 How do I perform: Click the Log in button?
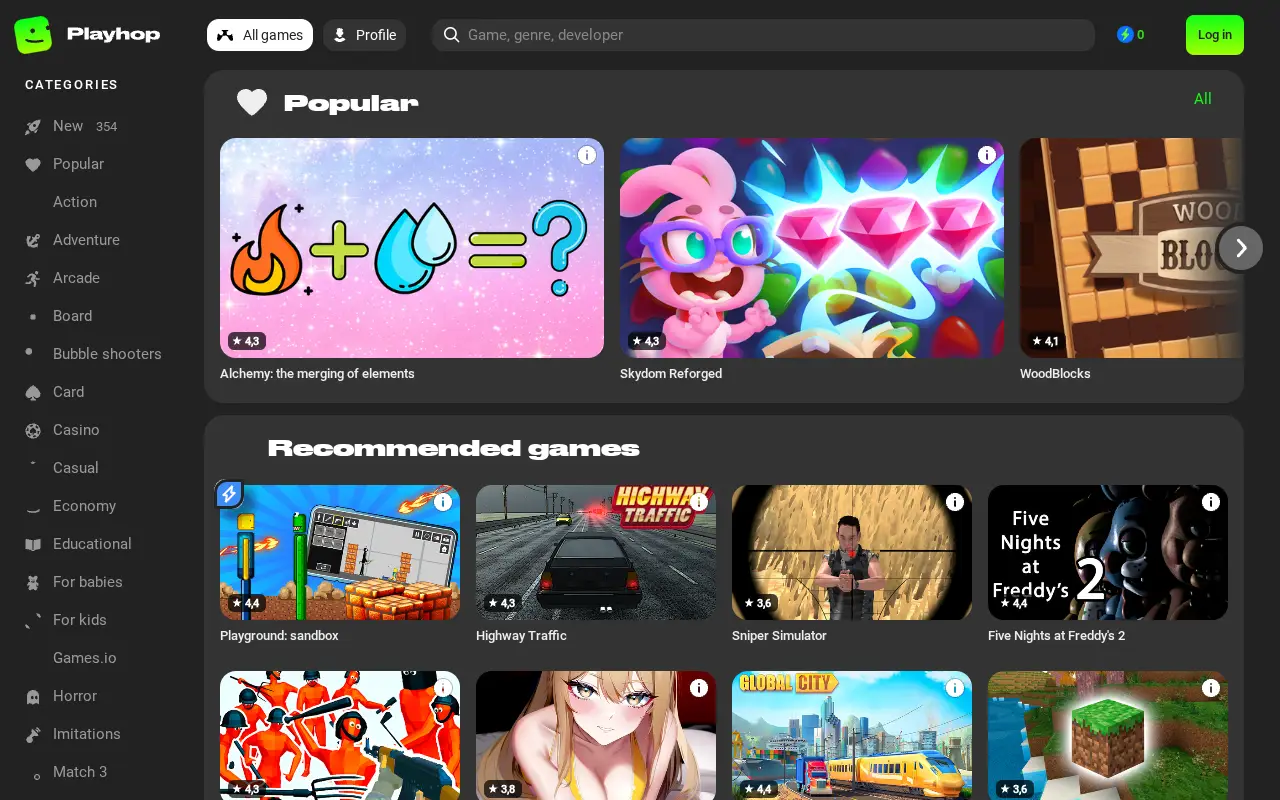tap(1215, 35)
